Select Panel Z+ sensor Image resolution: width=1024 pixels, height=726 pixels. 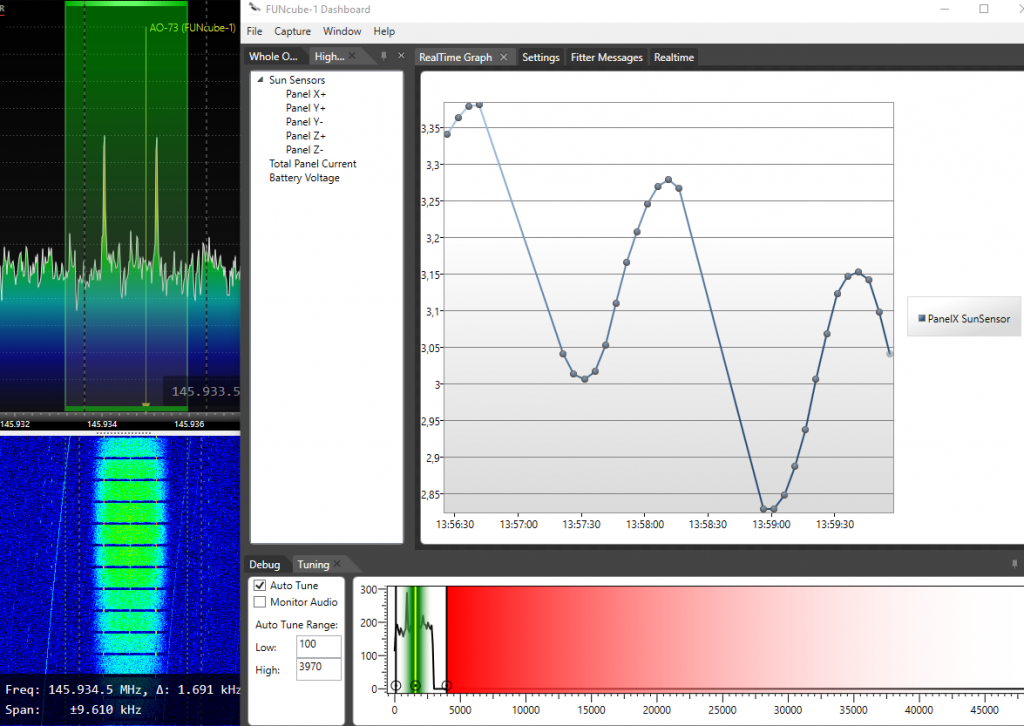[306, 136]
